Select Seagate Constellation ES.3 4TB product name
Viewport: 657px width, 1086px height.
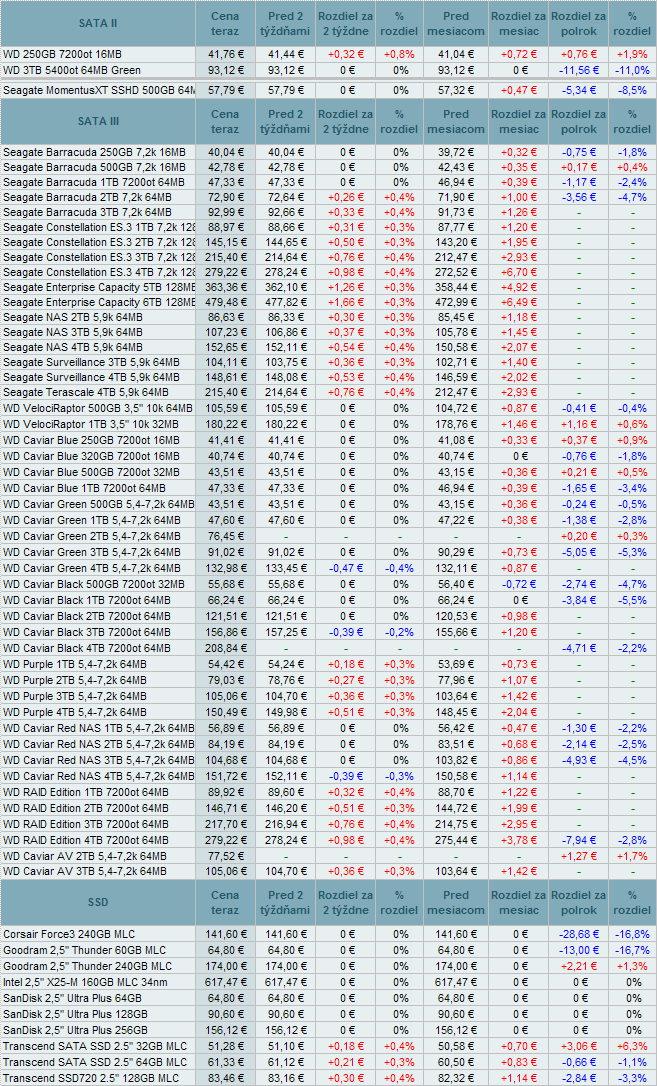coord(98,272)
